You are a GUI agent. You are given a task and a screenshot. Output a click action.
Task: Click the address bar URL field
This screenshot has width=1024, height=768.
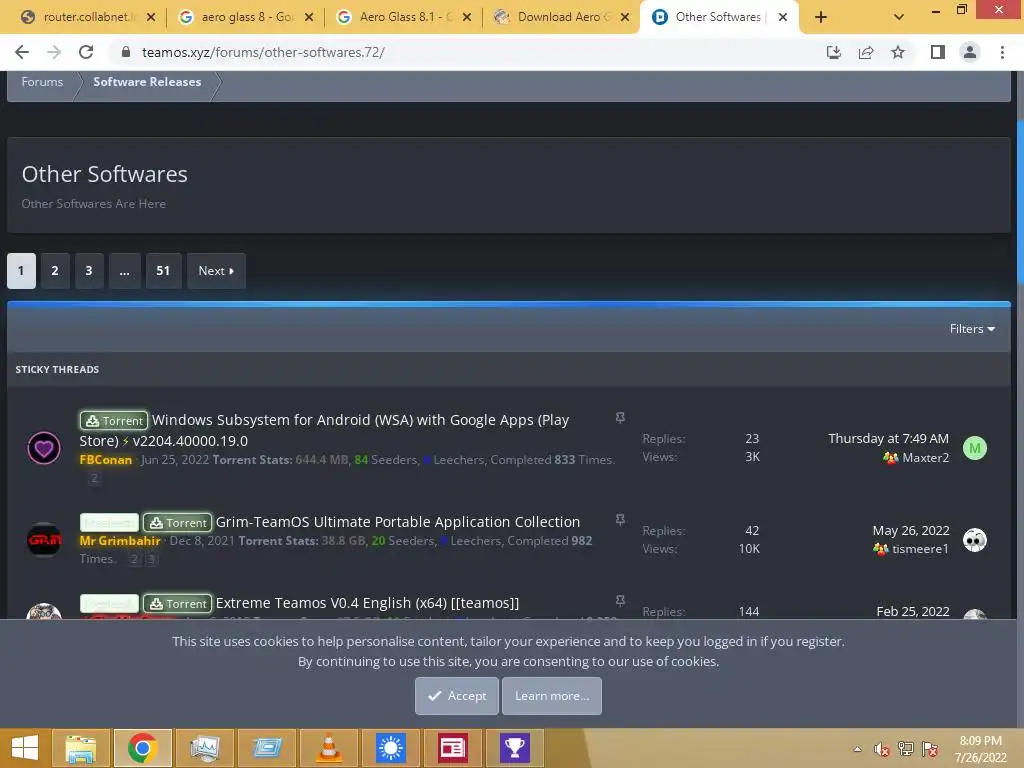tap(470, 52)
